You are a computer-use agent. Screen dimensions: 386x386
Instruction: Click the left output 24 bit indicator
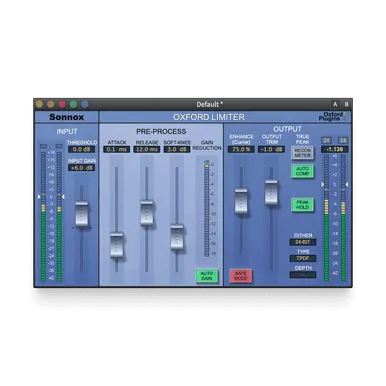pyautogui.click(x=326, y=140)
